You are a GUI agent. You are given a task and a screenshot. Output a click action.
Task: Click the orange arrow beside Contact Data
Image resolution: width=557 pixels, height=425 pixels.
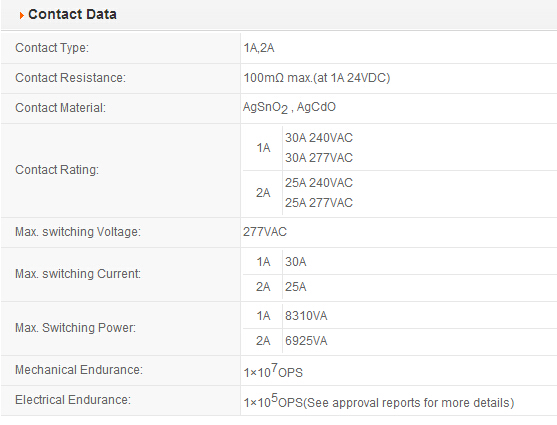(x=22, y=15)
